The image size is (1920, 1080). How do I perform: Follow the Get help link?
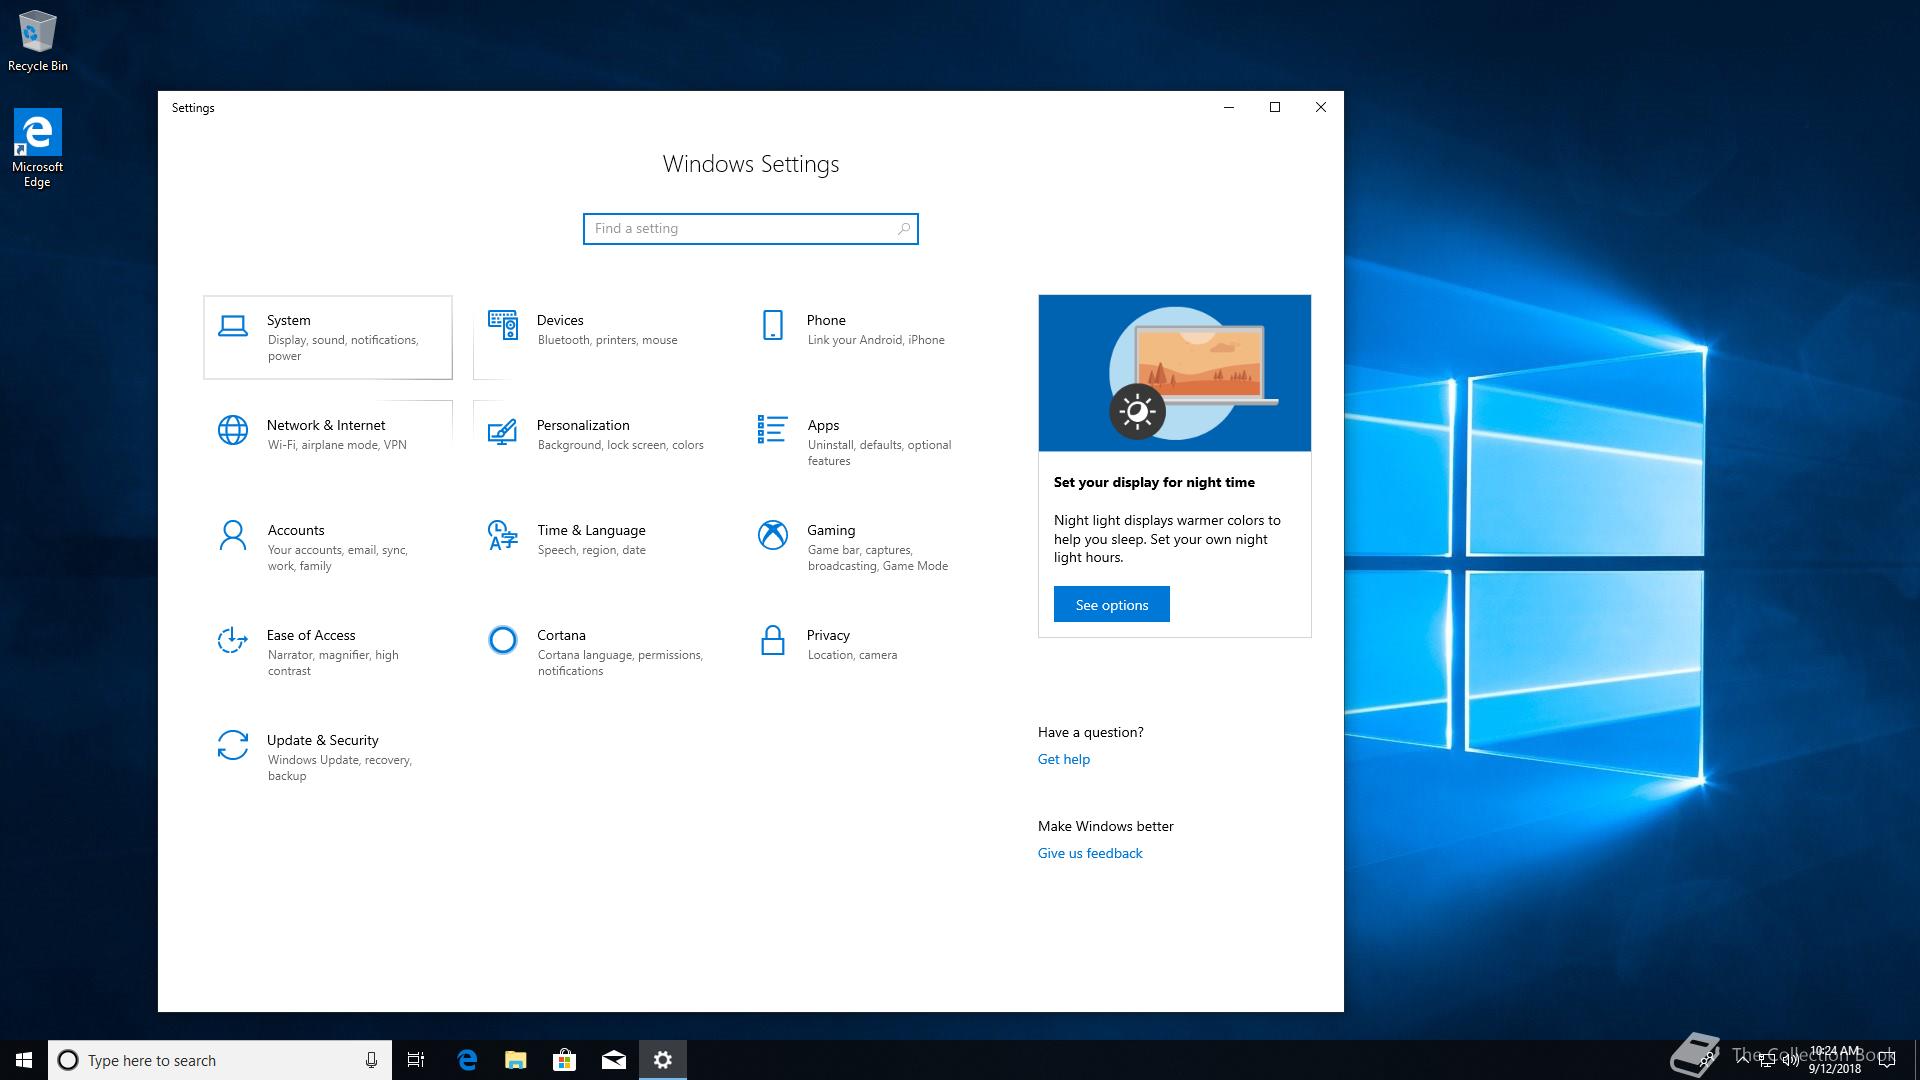[x=1063, y=759]
